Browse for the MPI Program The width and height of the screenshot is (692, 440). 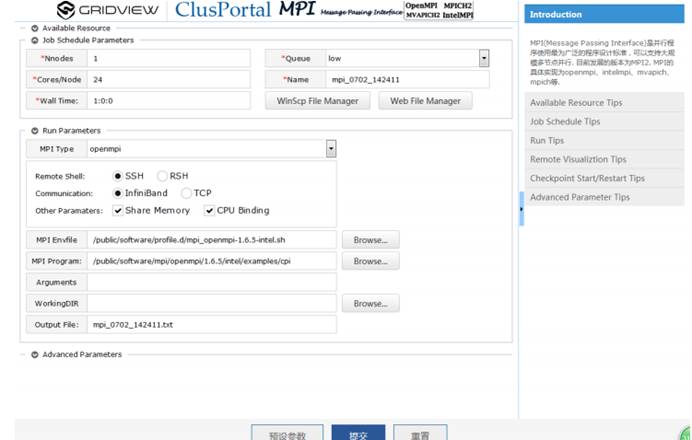[371, 261]
